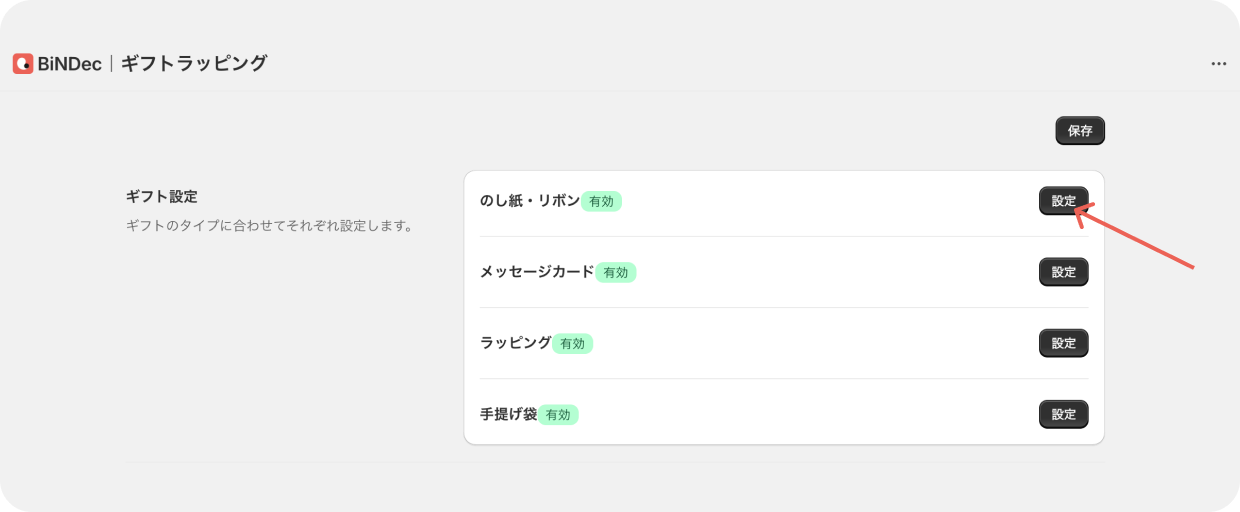Open 設定 for メッセージカード
Image resolution: width=1240 pixels, height=512 pixels.
point(1063,272)
